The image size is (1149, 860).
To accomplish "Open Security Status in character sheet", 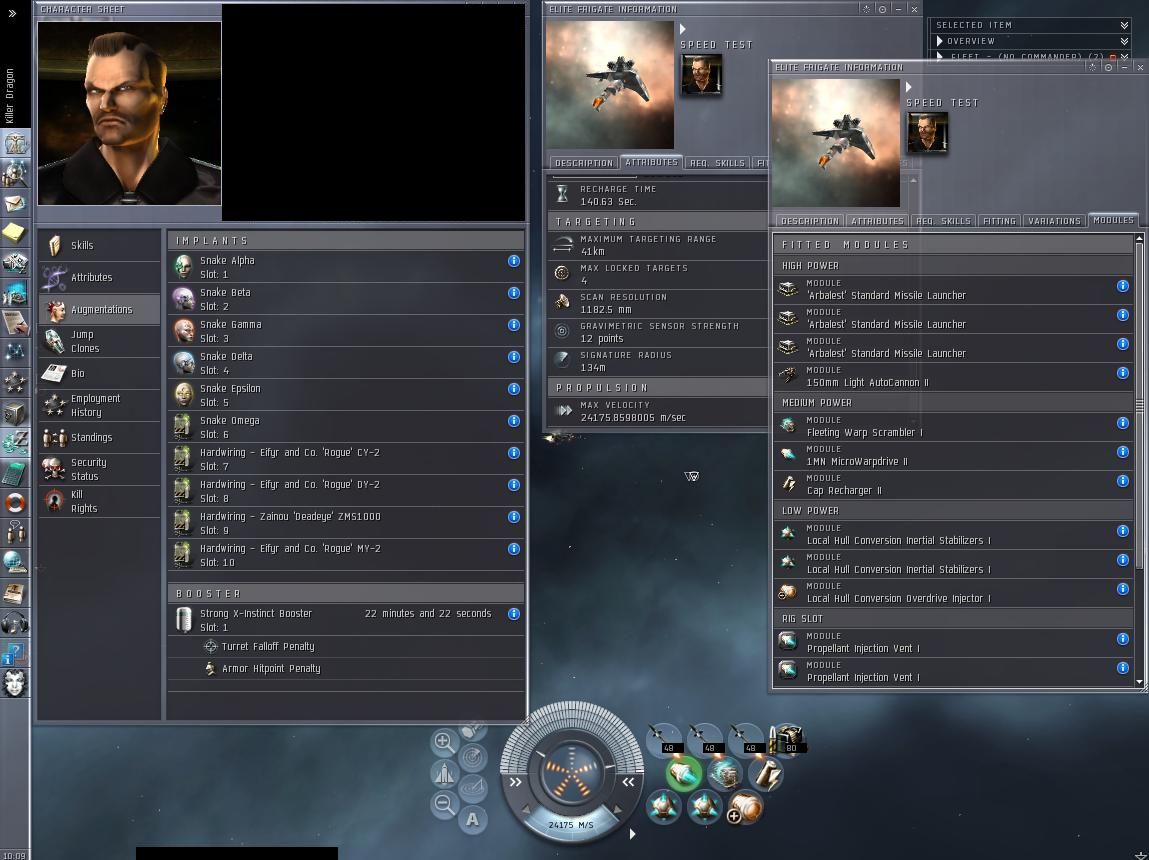I will click(x=99, y=469).
